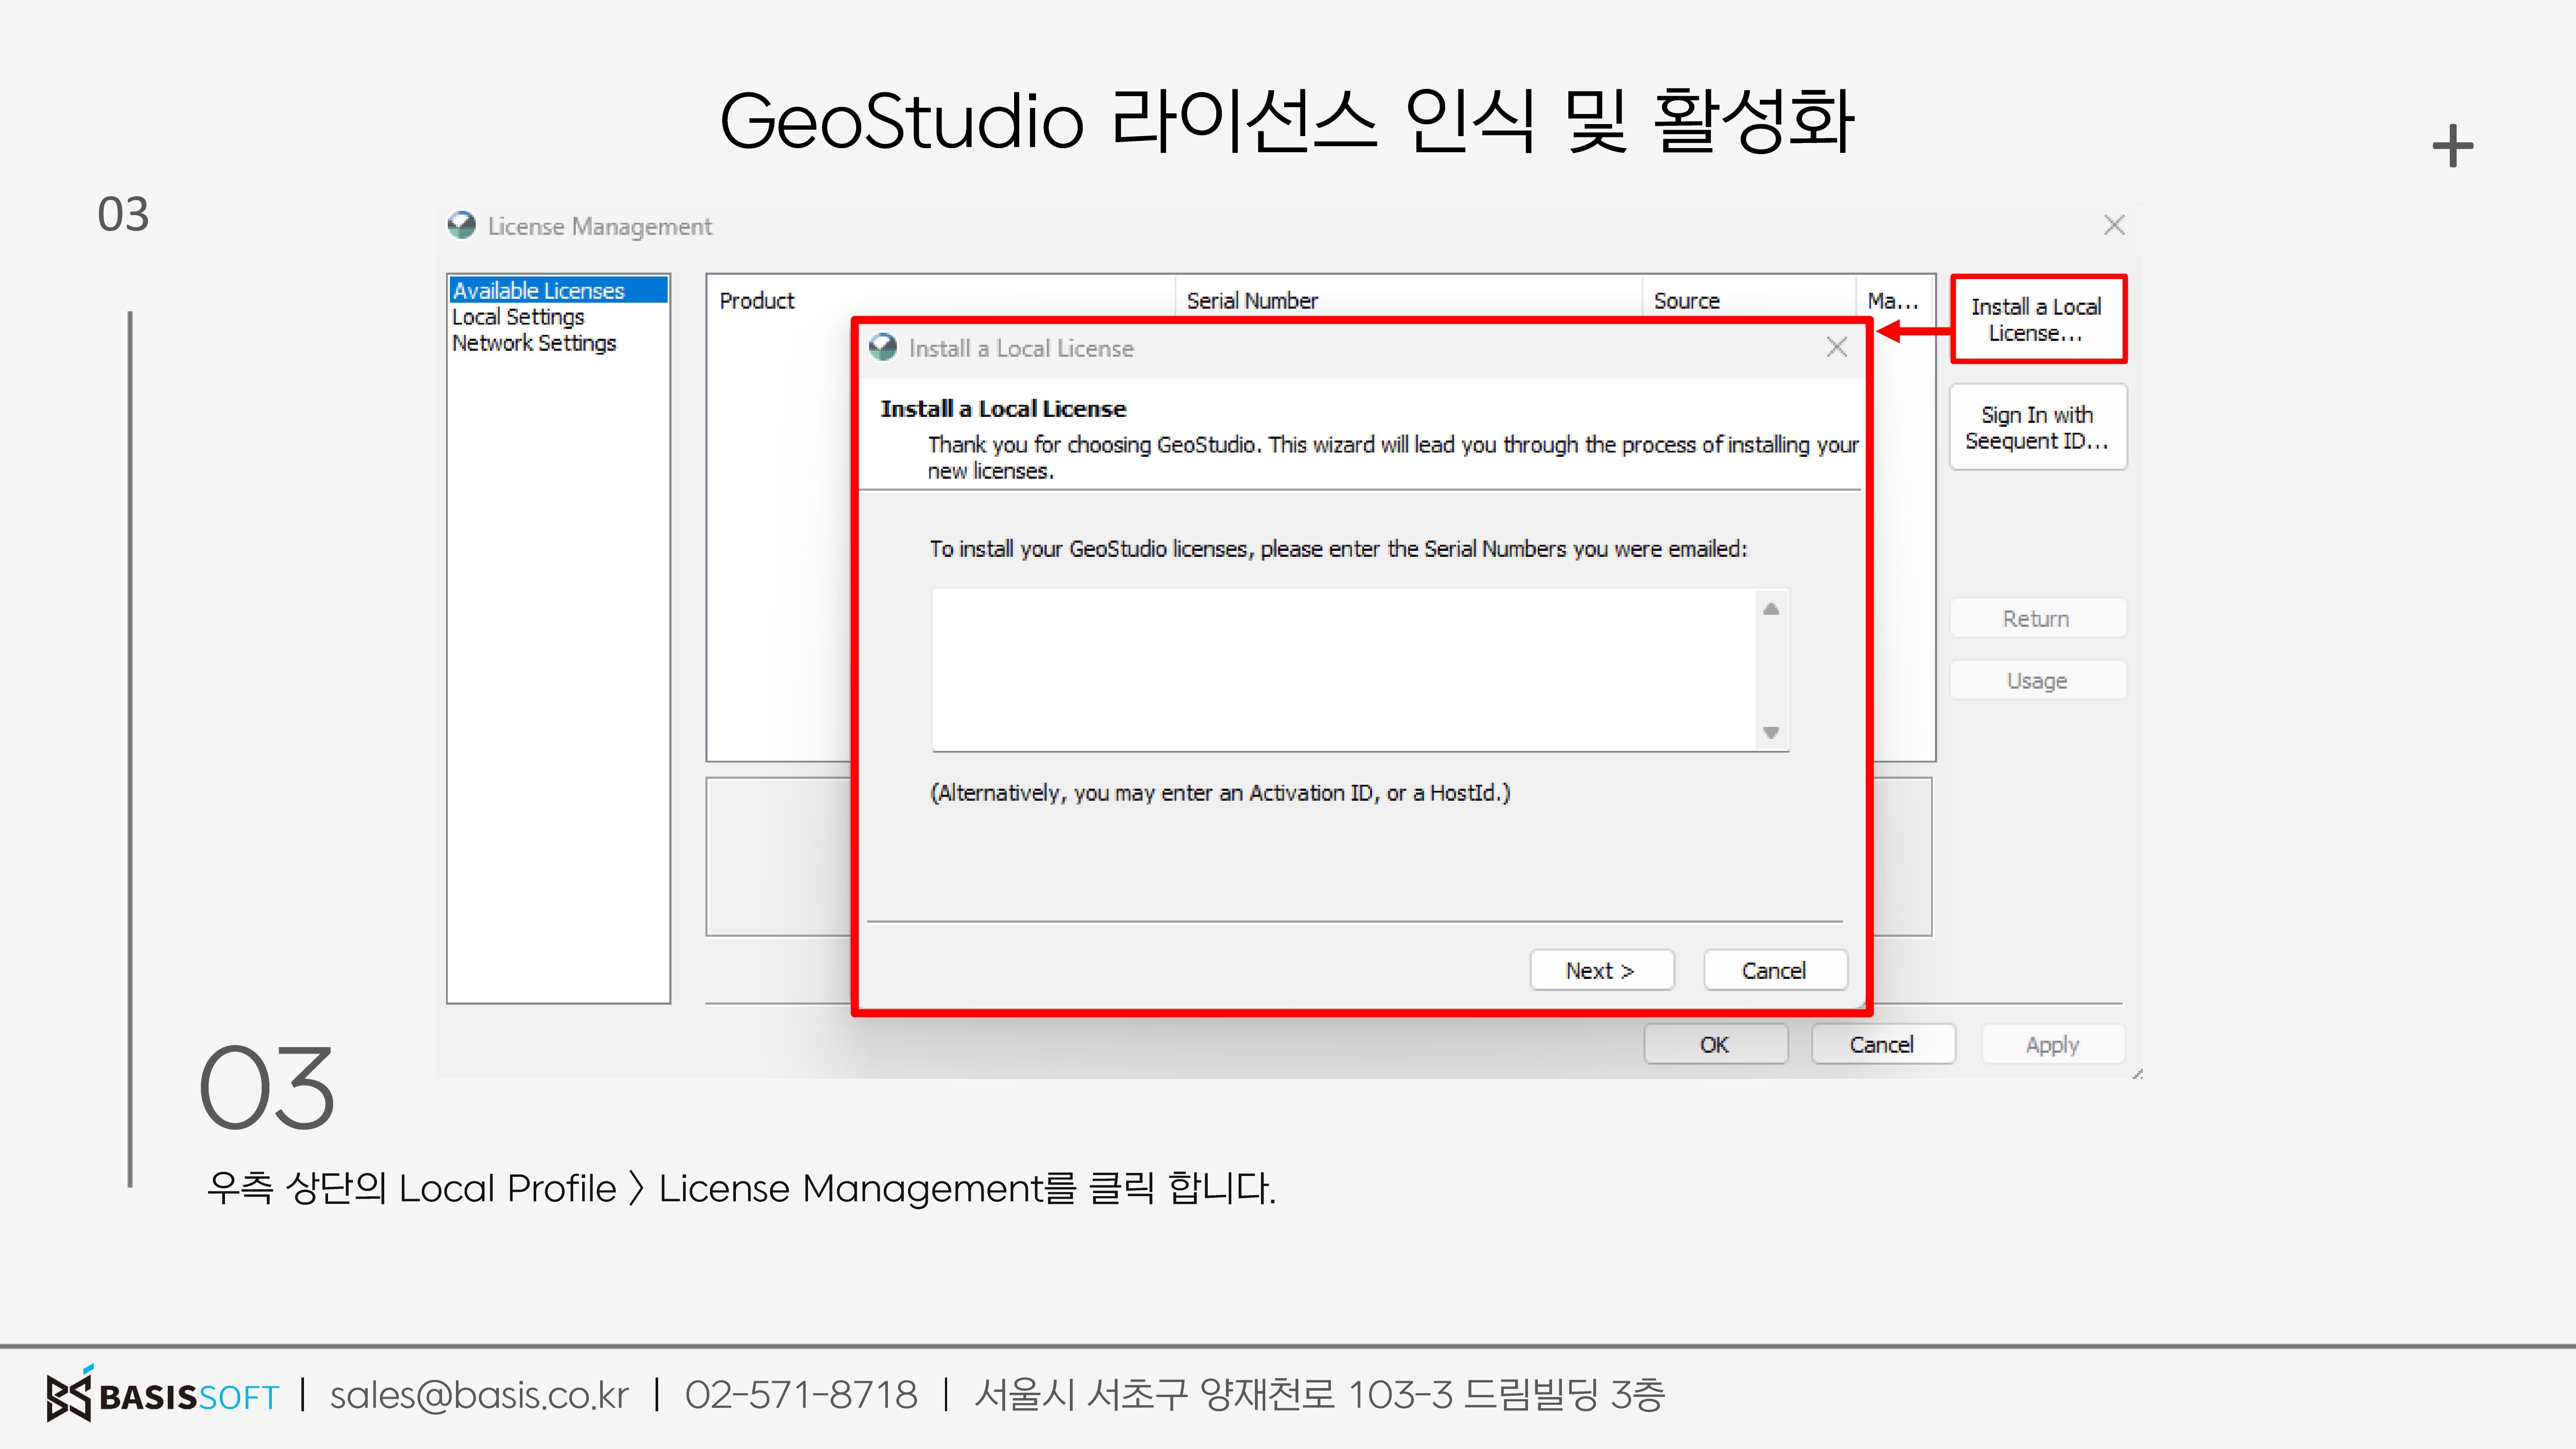2576x1449 pixels.
Task: Cancel the Install a Local License wizard
Action: [x=1774, y=970]
